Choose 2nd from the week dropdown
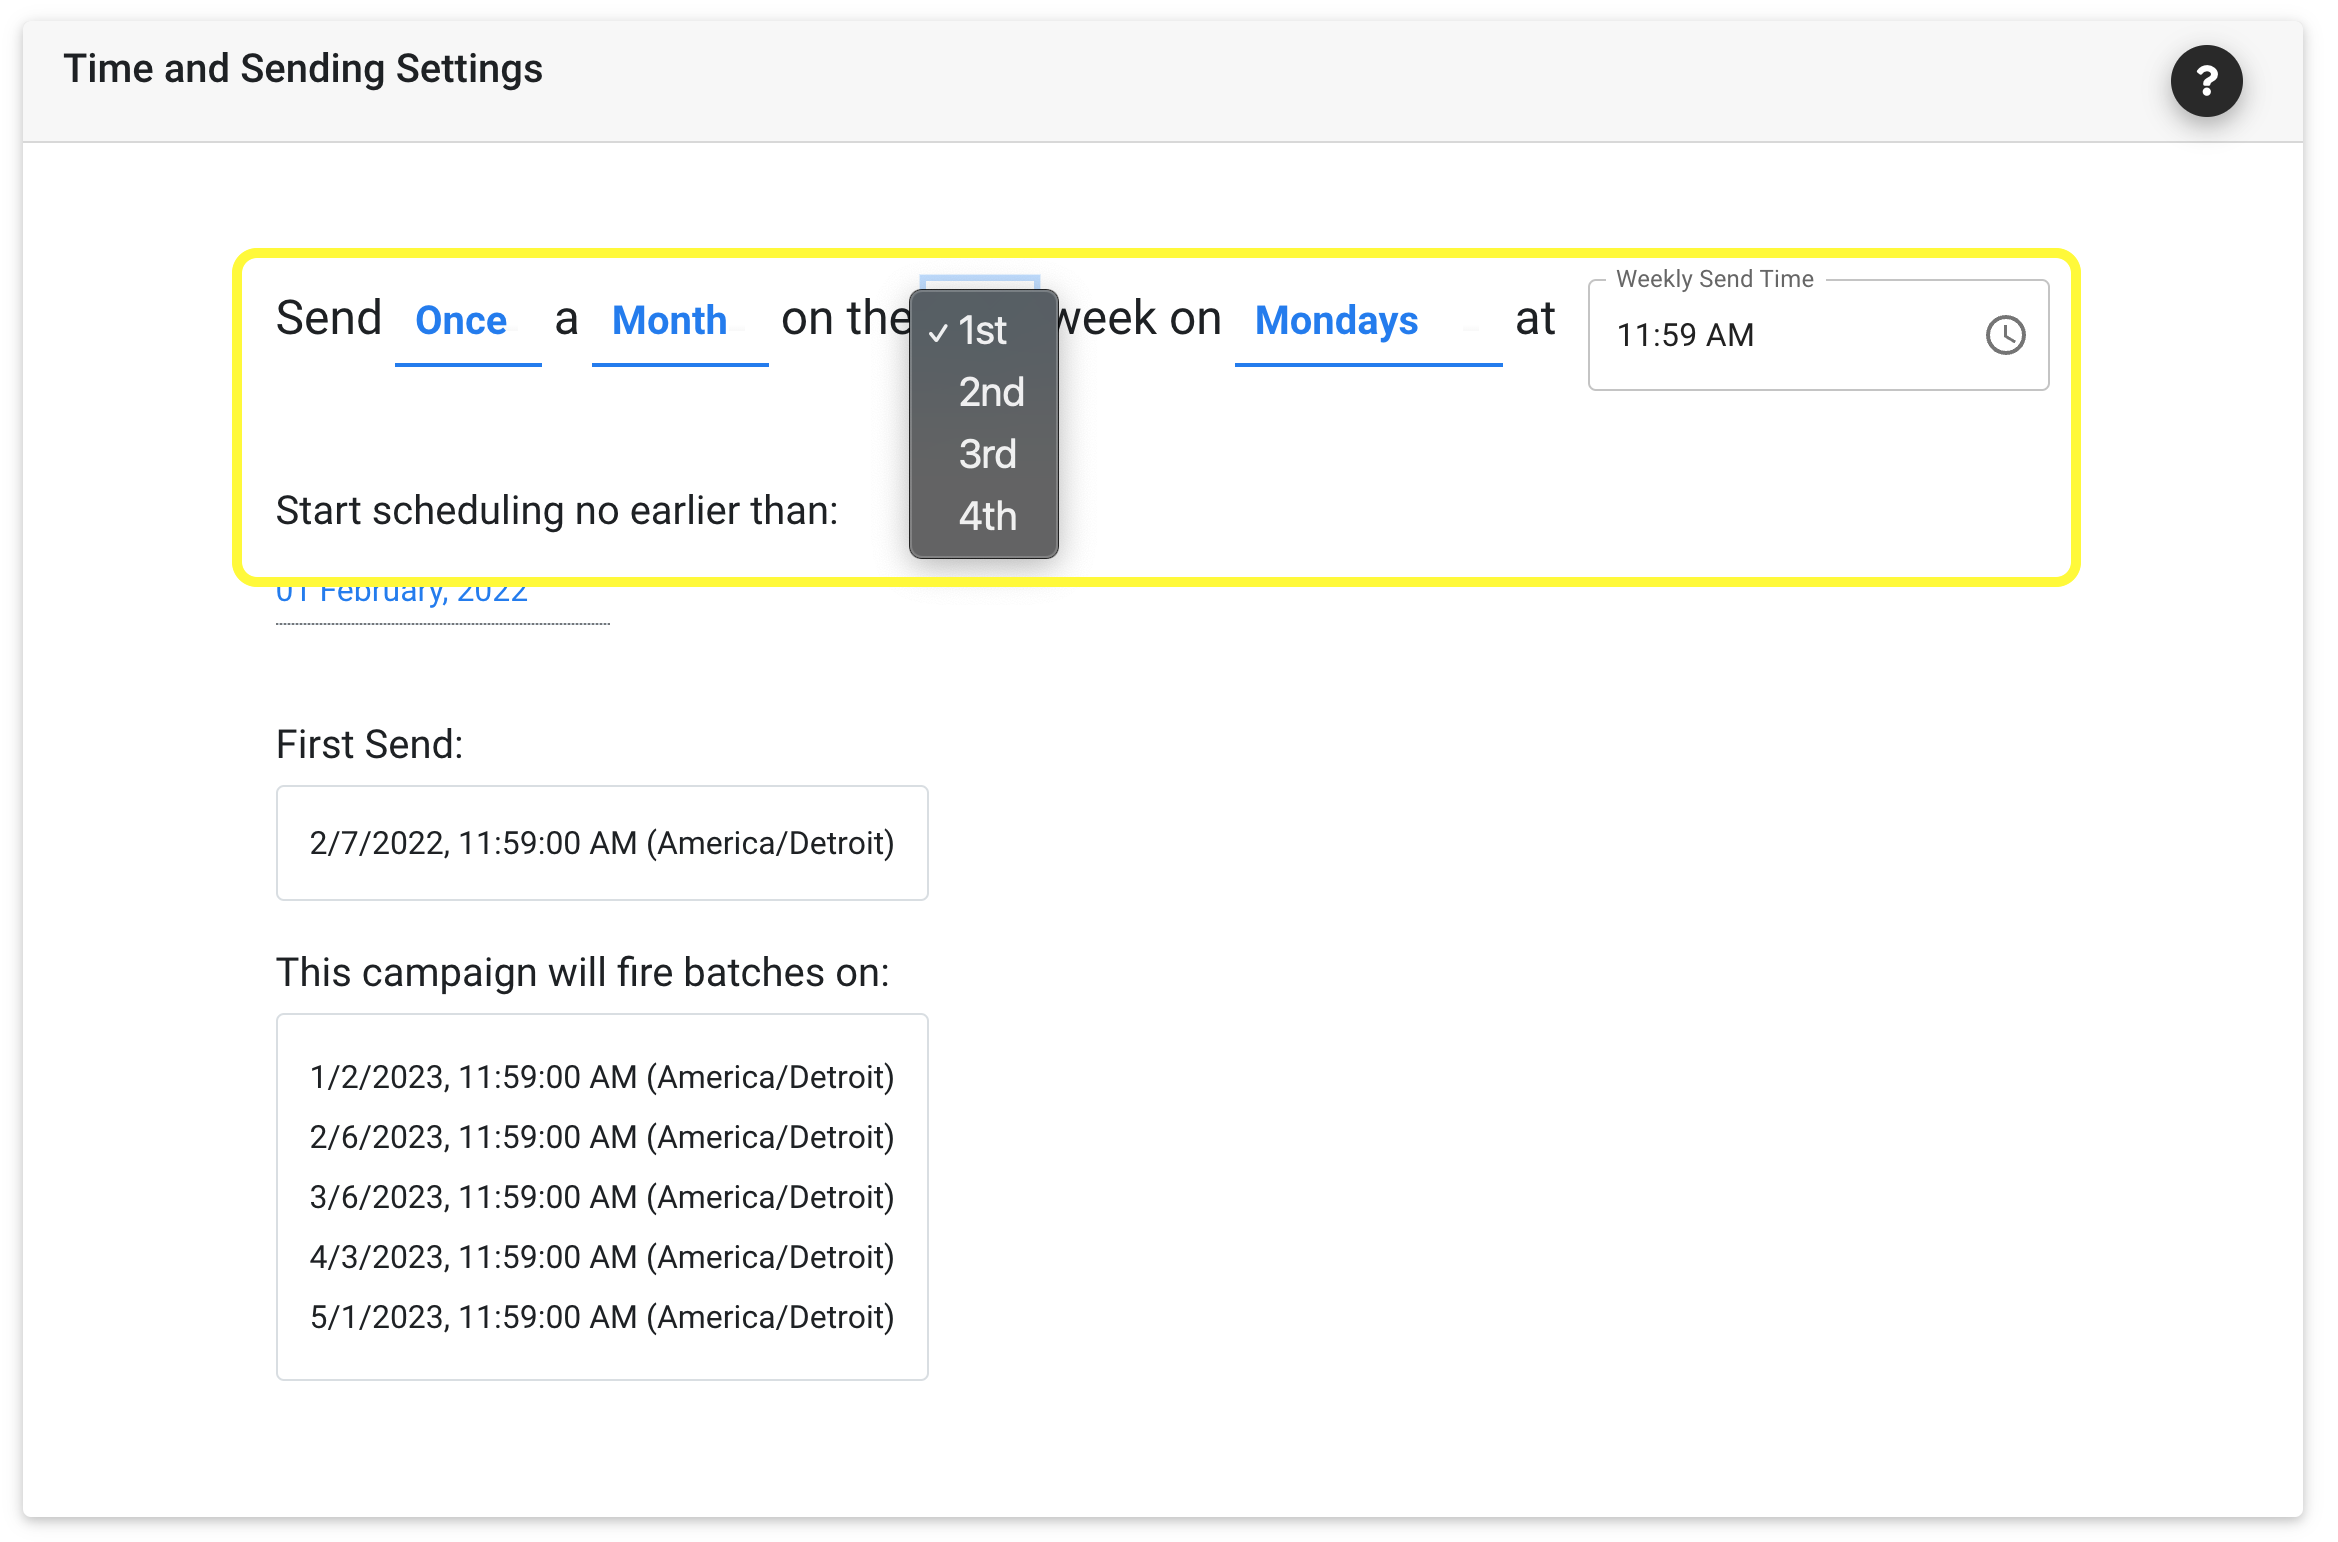Viewport: 2338px width, 1542px height. point(983,392)
